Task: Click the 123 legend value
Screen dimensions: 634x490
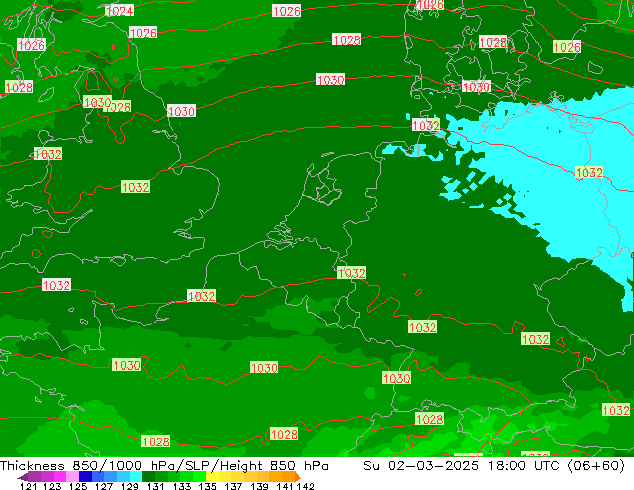Action: point(52,486)
